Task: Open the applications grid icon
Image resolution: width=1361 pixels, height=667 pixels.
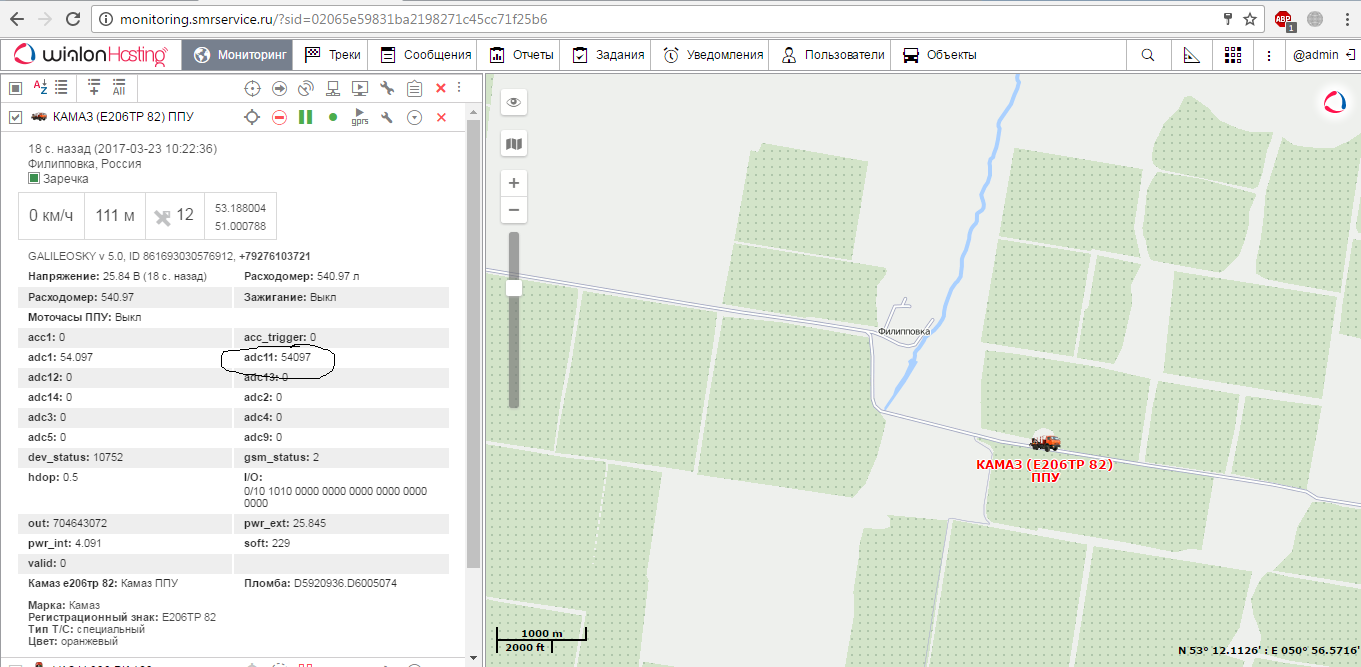Action: point(1233,55)
